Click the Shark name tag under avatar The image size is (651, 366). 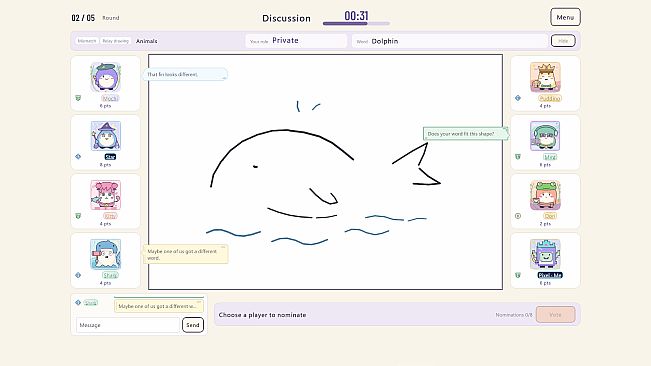pos(110,275)
